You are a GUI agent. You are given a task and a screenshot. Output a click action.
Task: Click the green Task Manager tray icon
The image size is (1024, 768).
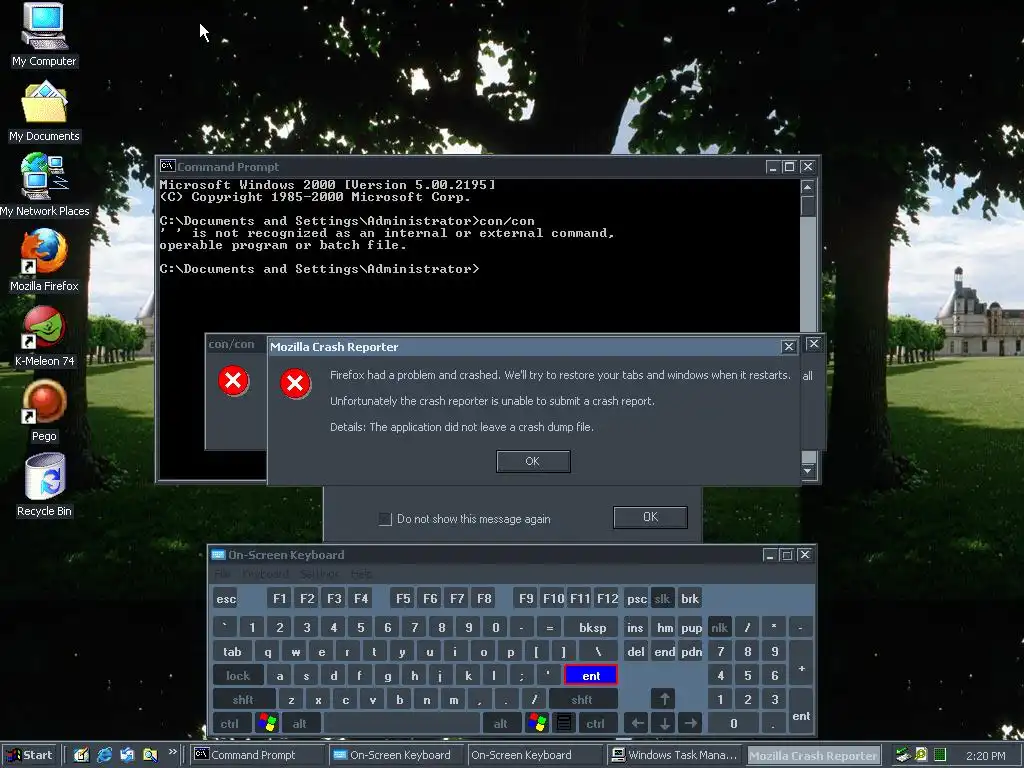click(x=940, y=755)
